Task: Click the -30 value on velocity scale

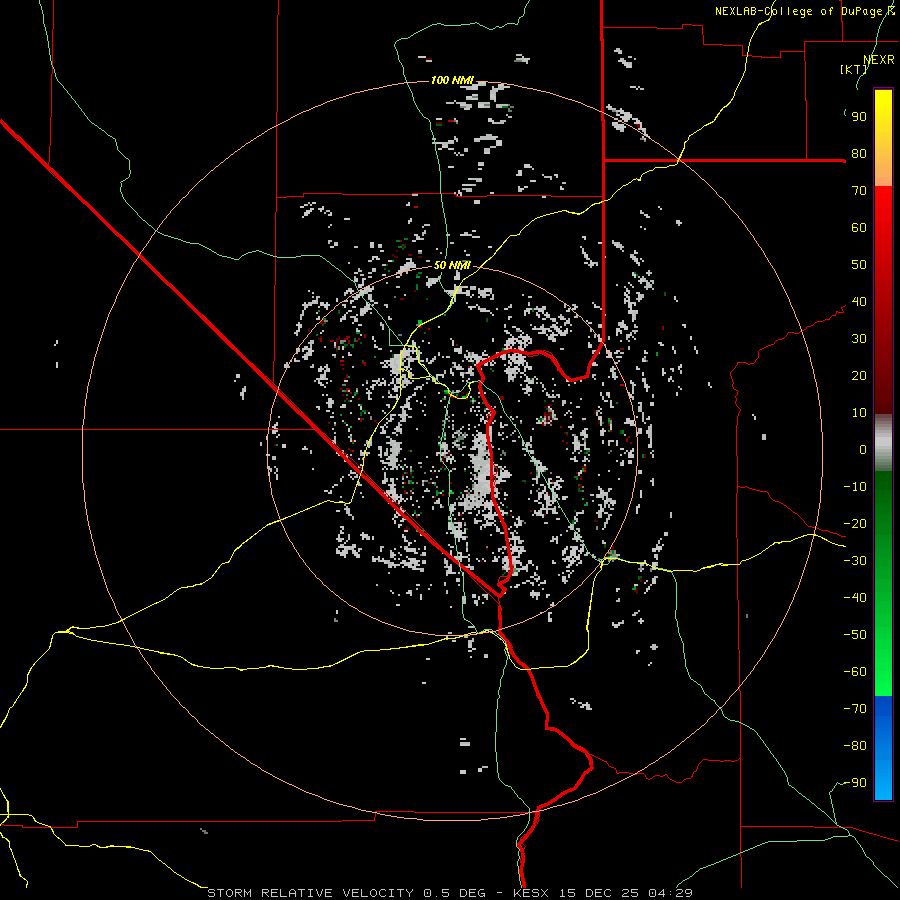Action: pos(855,561)
